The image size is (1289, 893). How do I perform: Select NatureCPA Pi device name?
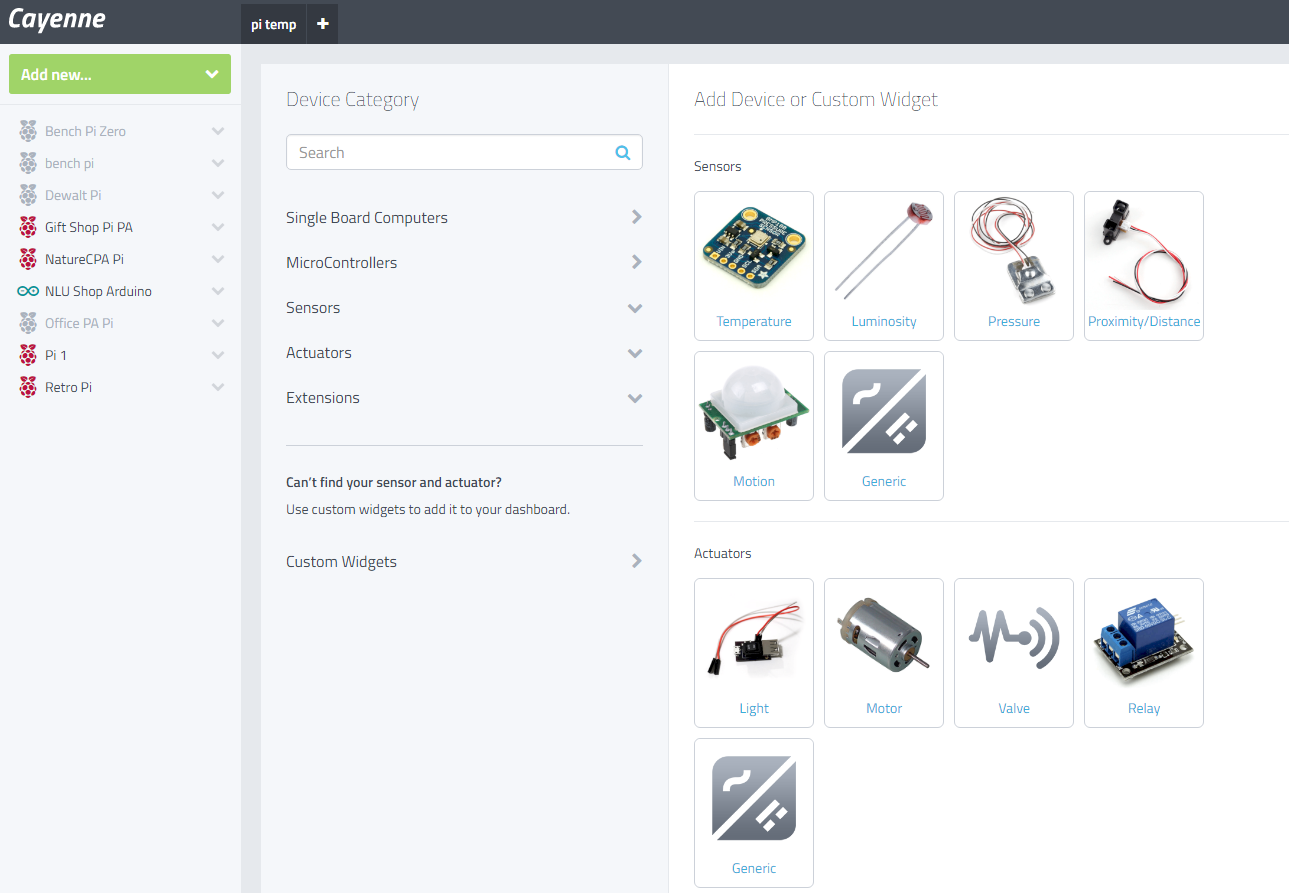[x=84, y=259]
